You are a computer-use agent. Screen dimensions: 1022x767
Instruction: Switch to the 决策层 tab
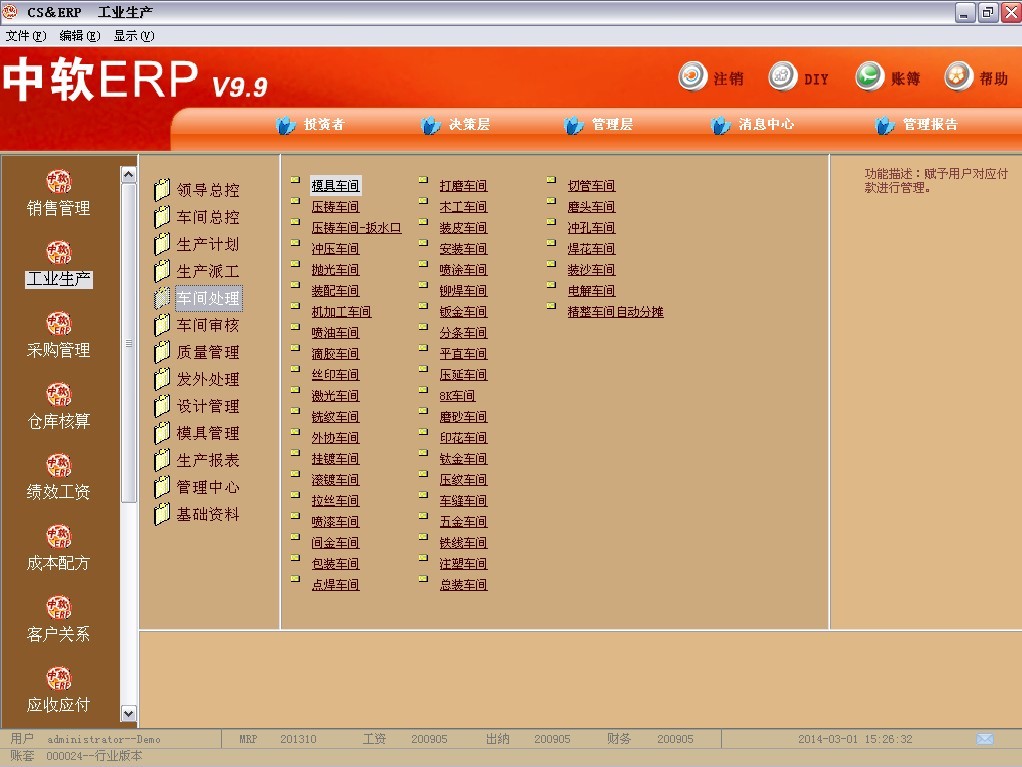coord(457,125)
